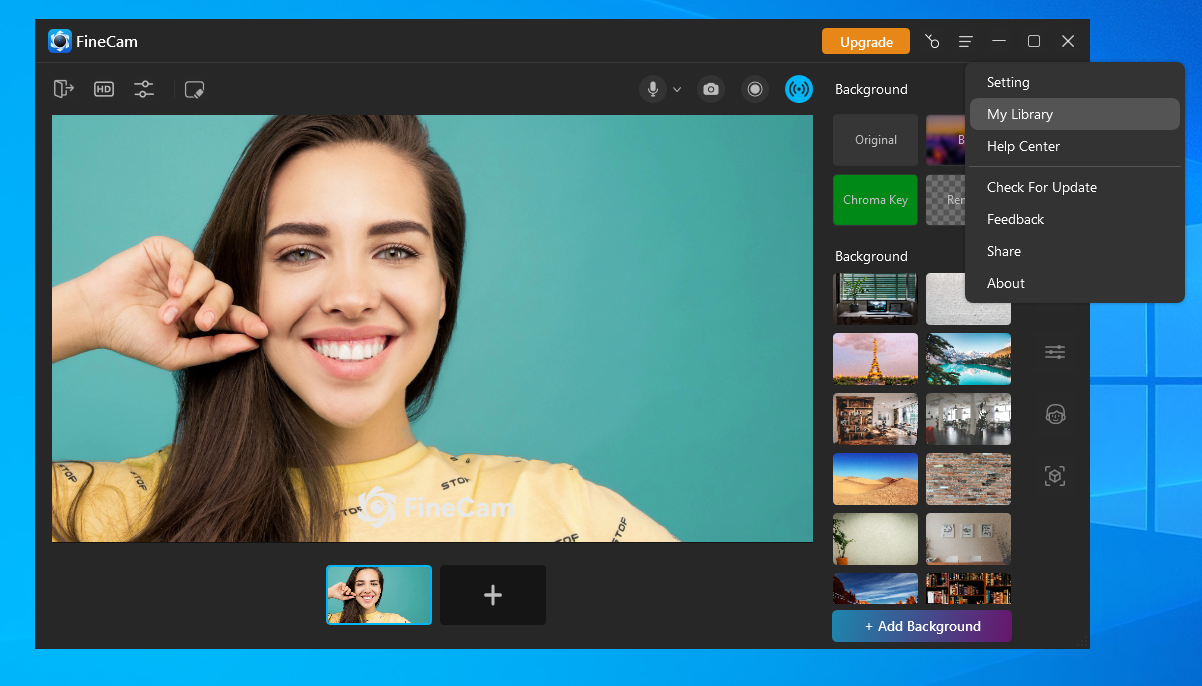Toggle recording with the record button
1202x686 pixels.
[x=755, y=89]
